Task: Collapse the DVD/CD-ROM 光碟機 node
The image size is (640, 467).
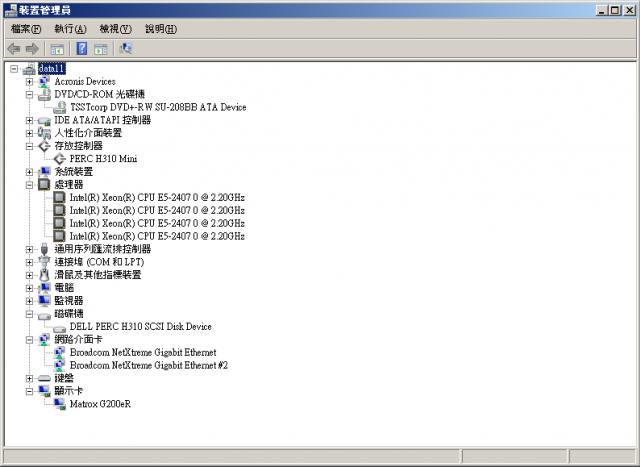Action: coord(29,94)
